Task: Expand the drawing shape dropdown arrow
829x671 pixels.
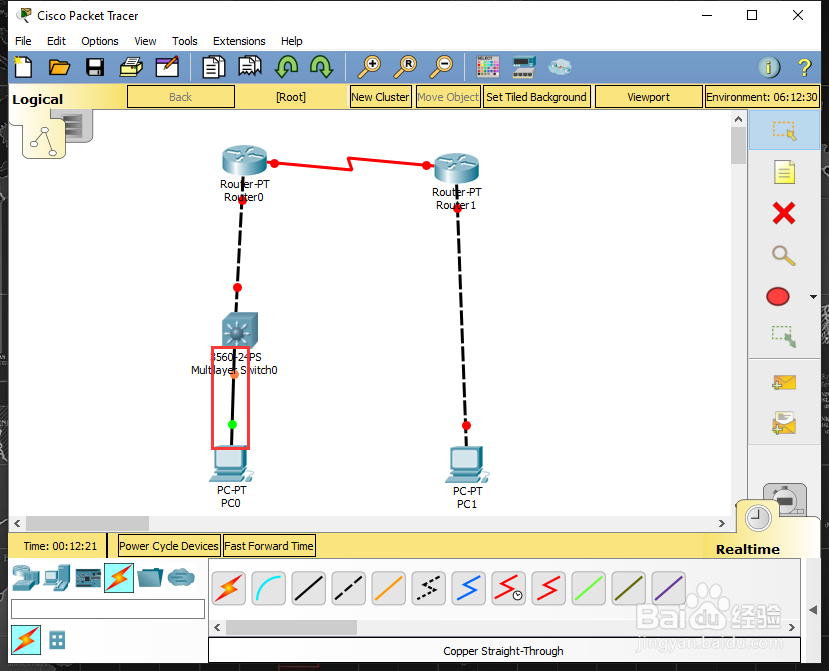Action: pyautogui.click(x=813, y=297)
